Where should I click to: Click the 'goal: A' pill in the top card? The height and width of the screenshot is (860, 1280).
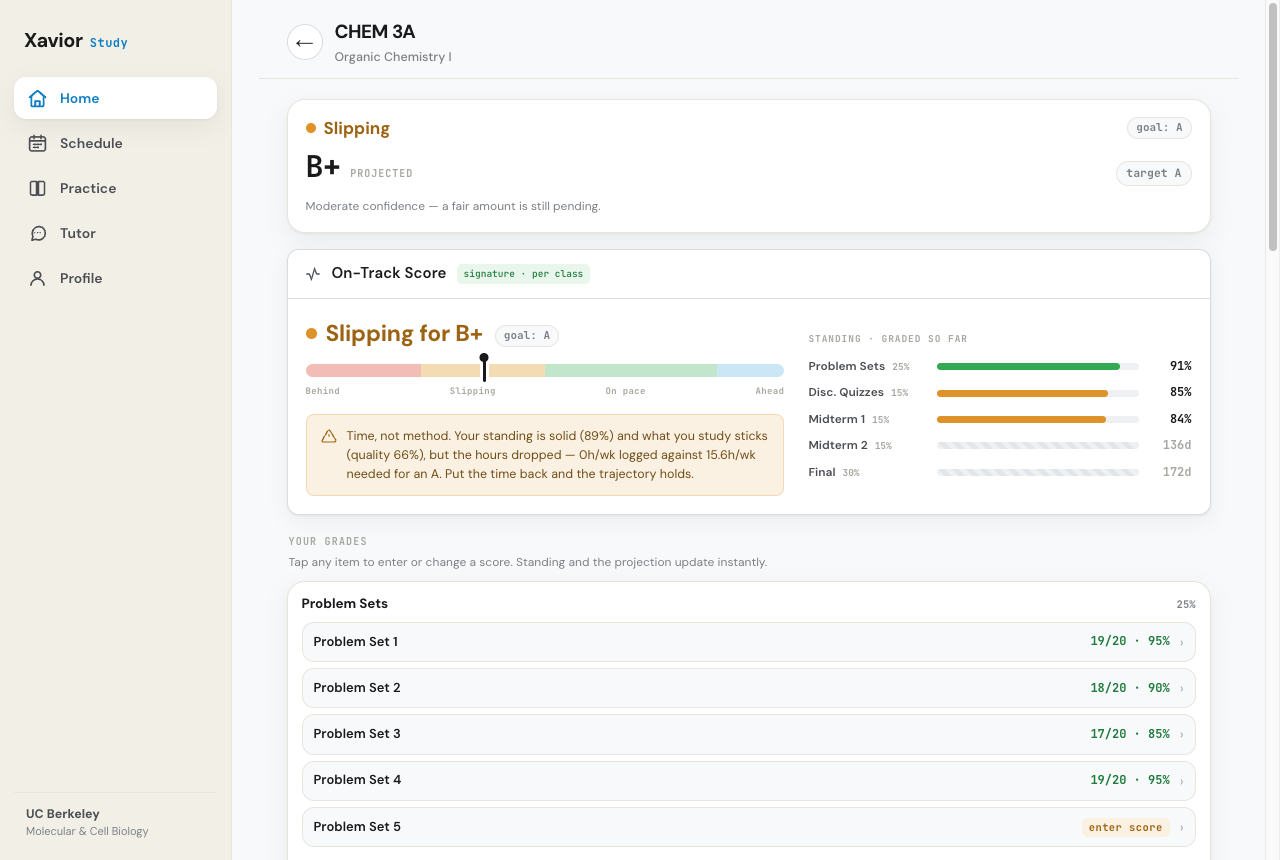(1159, 127)
